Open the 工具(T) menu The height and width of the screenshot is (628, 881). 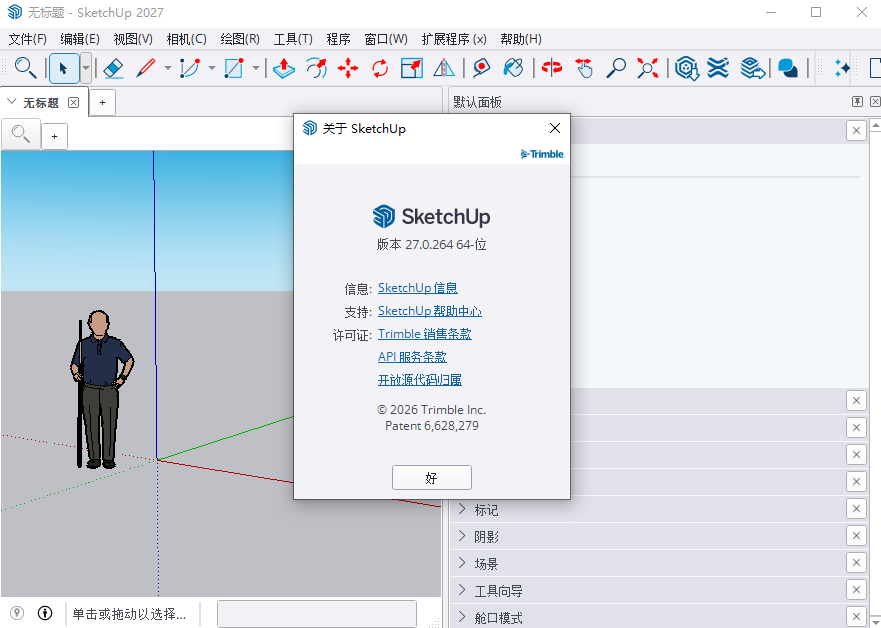click(293, 39)
